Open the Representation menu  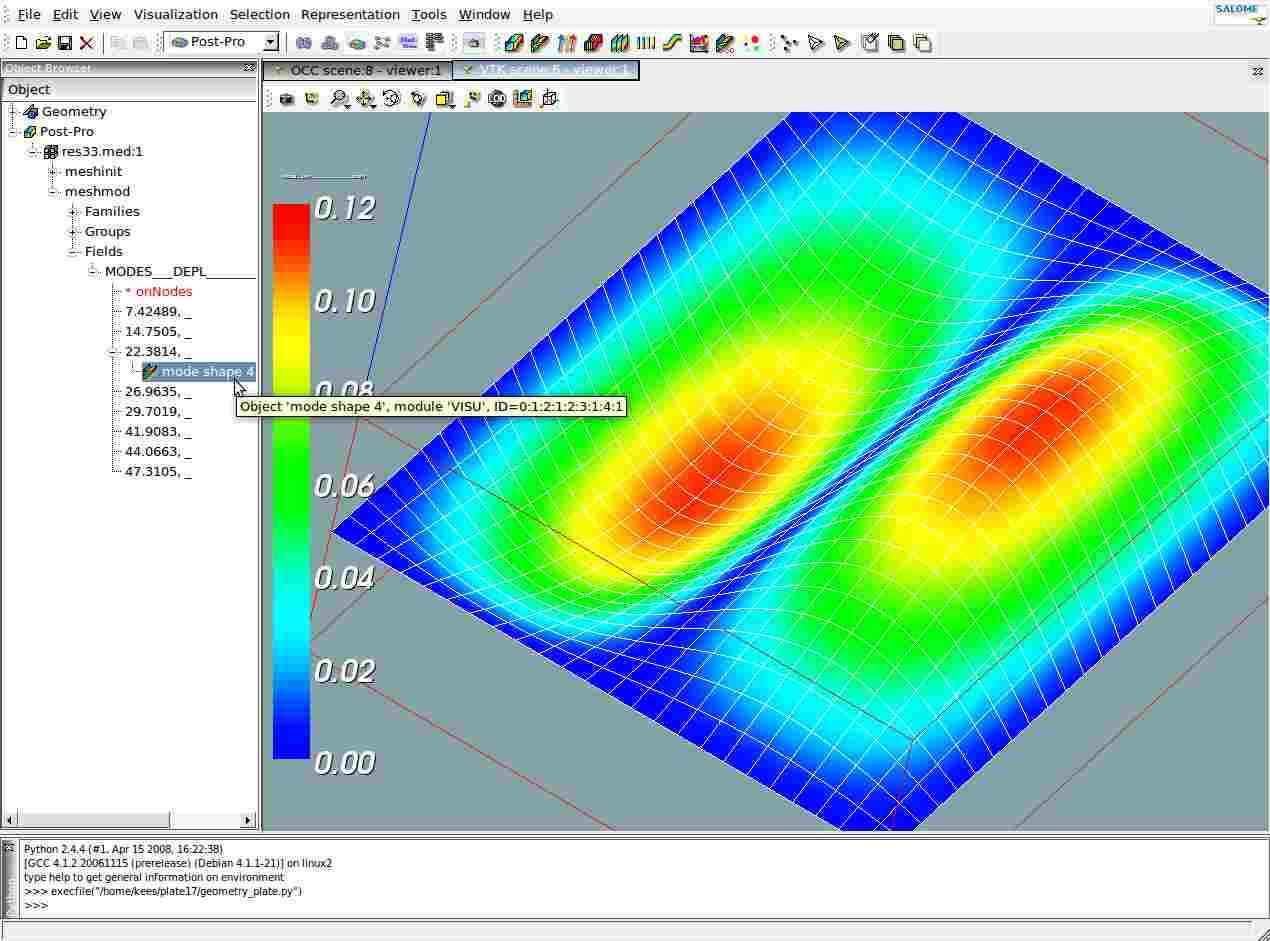(350, 14)
